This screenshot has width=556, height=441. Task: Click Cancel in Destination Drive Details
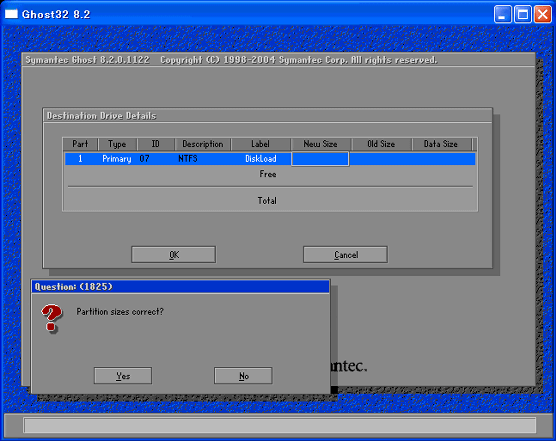345,255
